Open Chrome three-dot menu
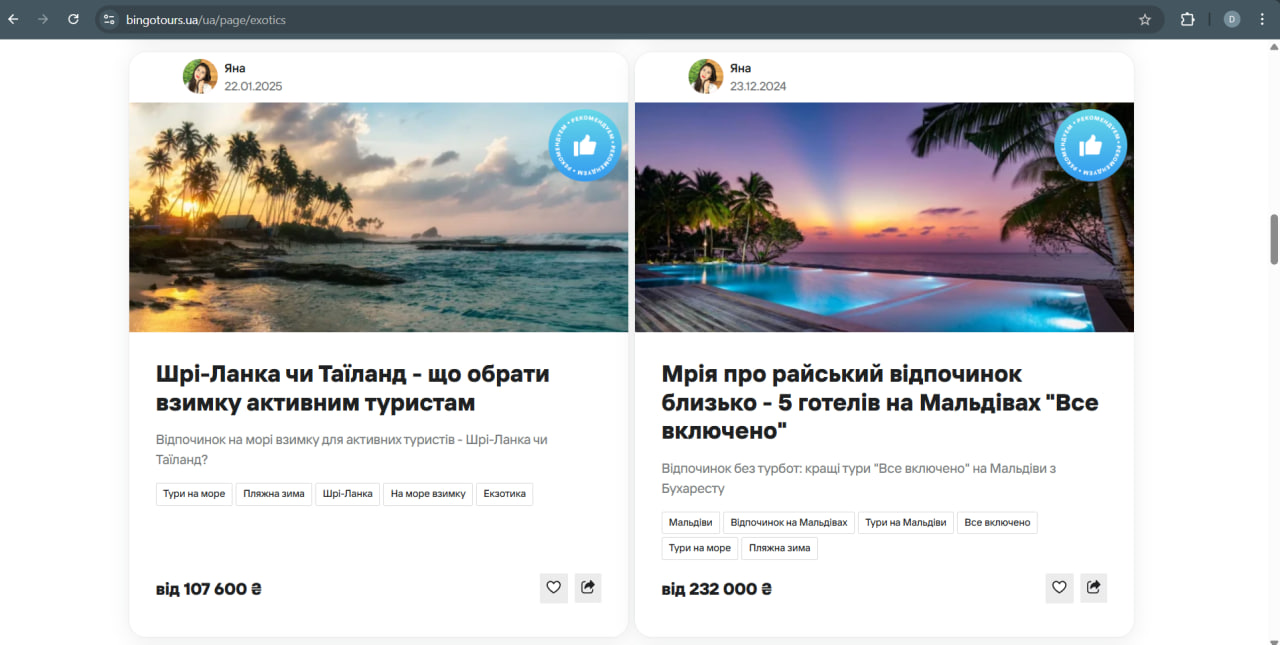This screenshot has height=645, width=1280. (1262, 19)
